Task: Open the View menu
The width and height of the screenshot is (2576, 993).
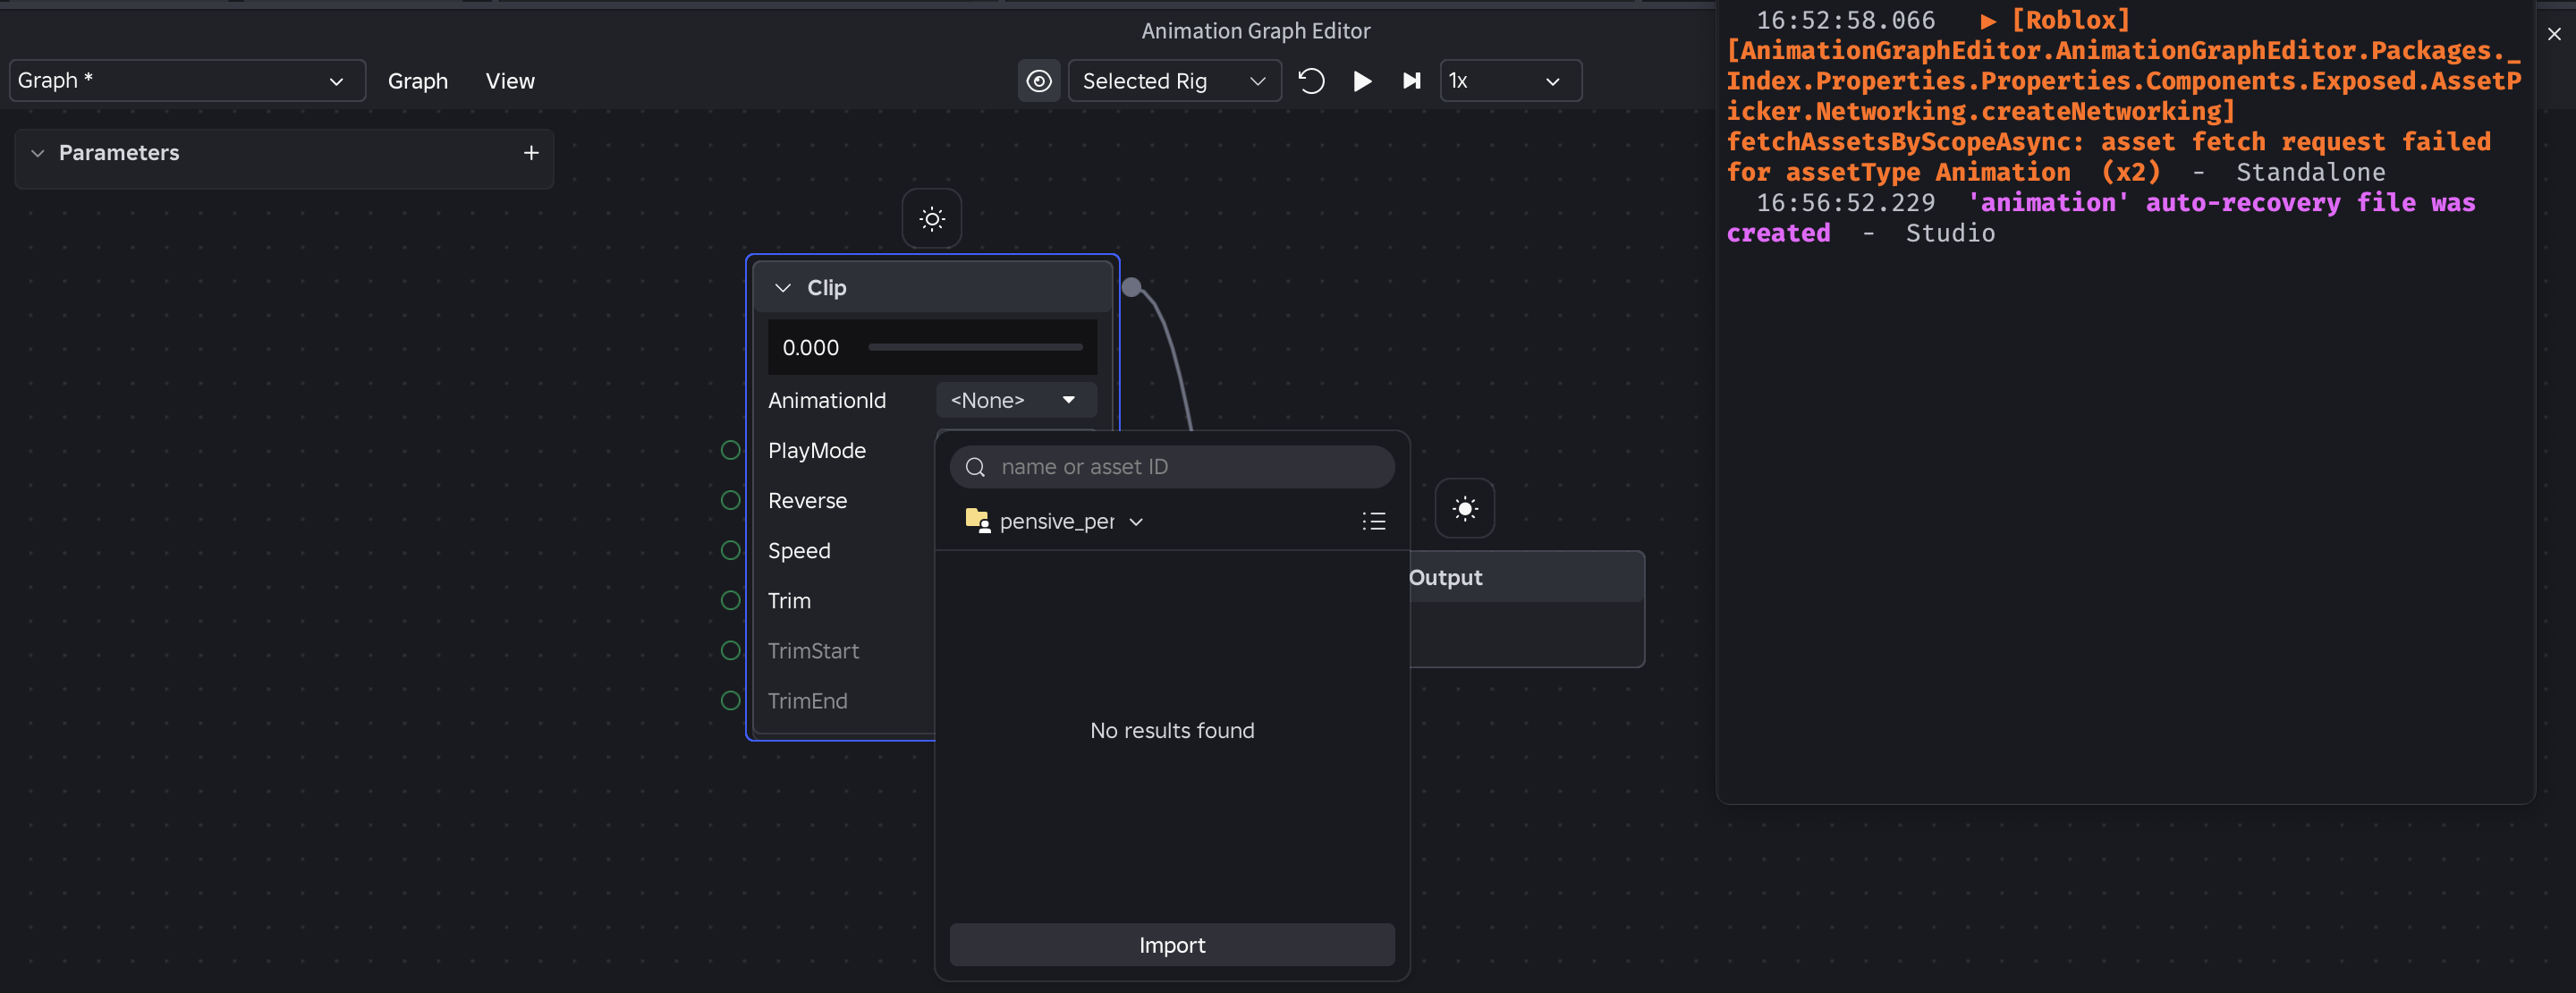Action: [510, 81]
